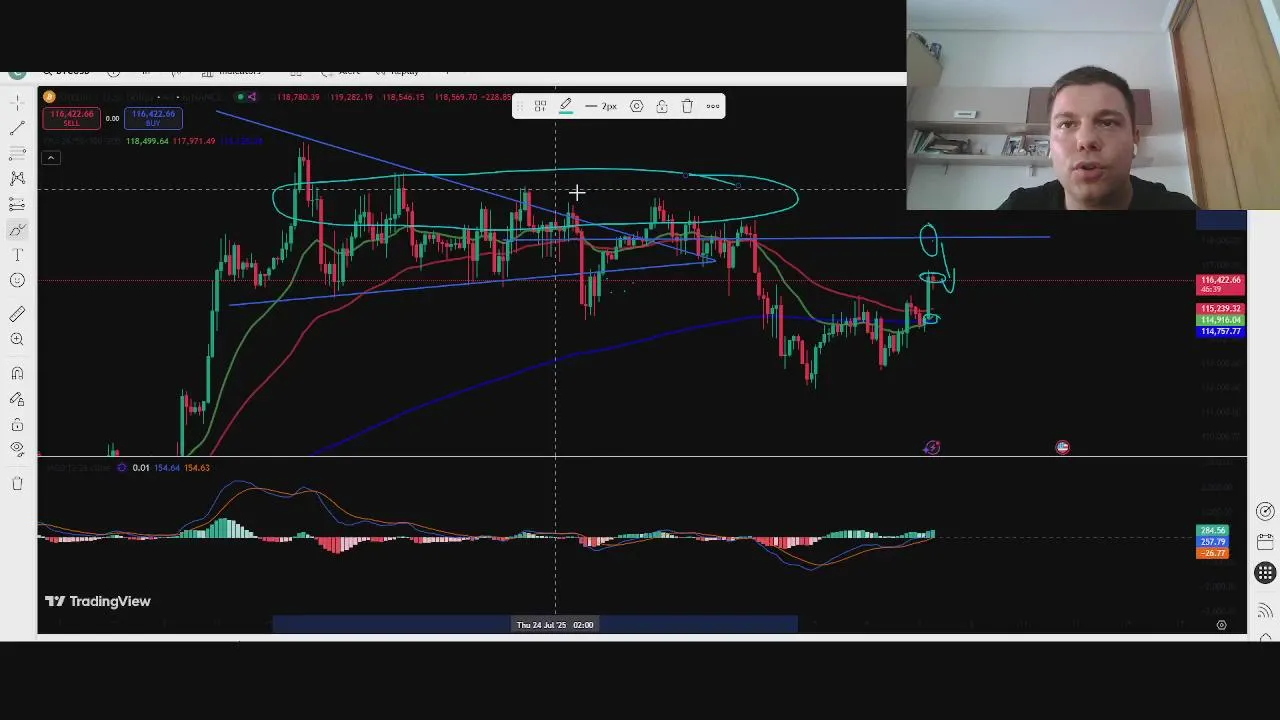Image resolution: width=1280 pixels, height=720 pixels.
Task: Select the active brush drawing tool
Action: pyautogui.click(x=17, y=230)
